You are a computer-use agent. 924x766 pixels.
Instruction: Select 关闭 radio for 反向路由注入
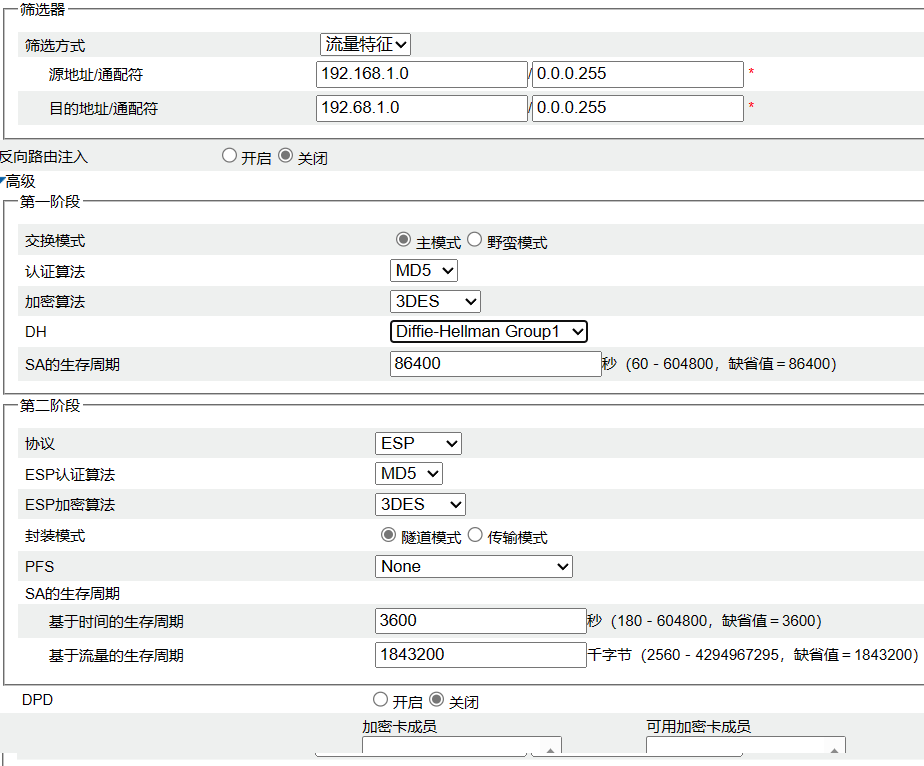pyautogui.click(x=285, y=156)
